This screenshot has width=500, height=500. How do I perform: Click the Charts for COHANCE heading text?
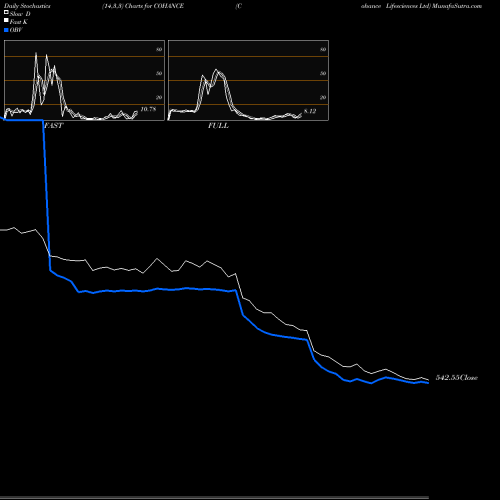[154, 6]
